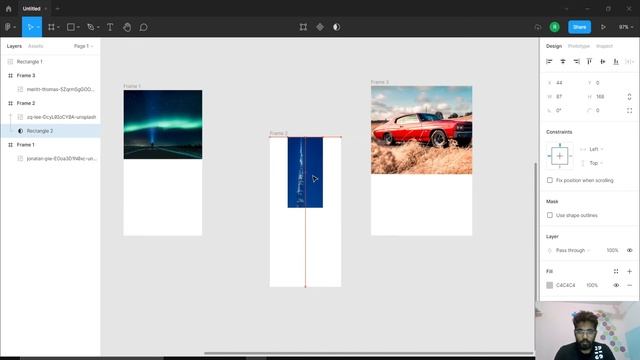Select Frame 2 layer
640x360 pixels.
[x=50, y=103]
